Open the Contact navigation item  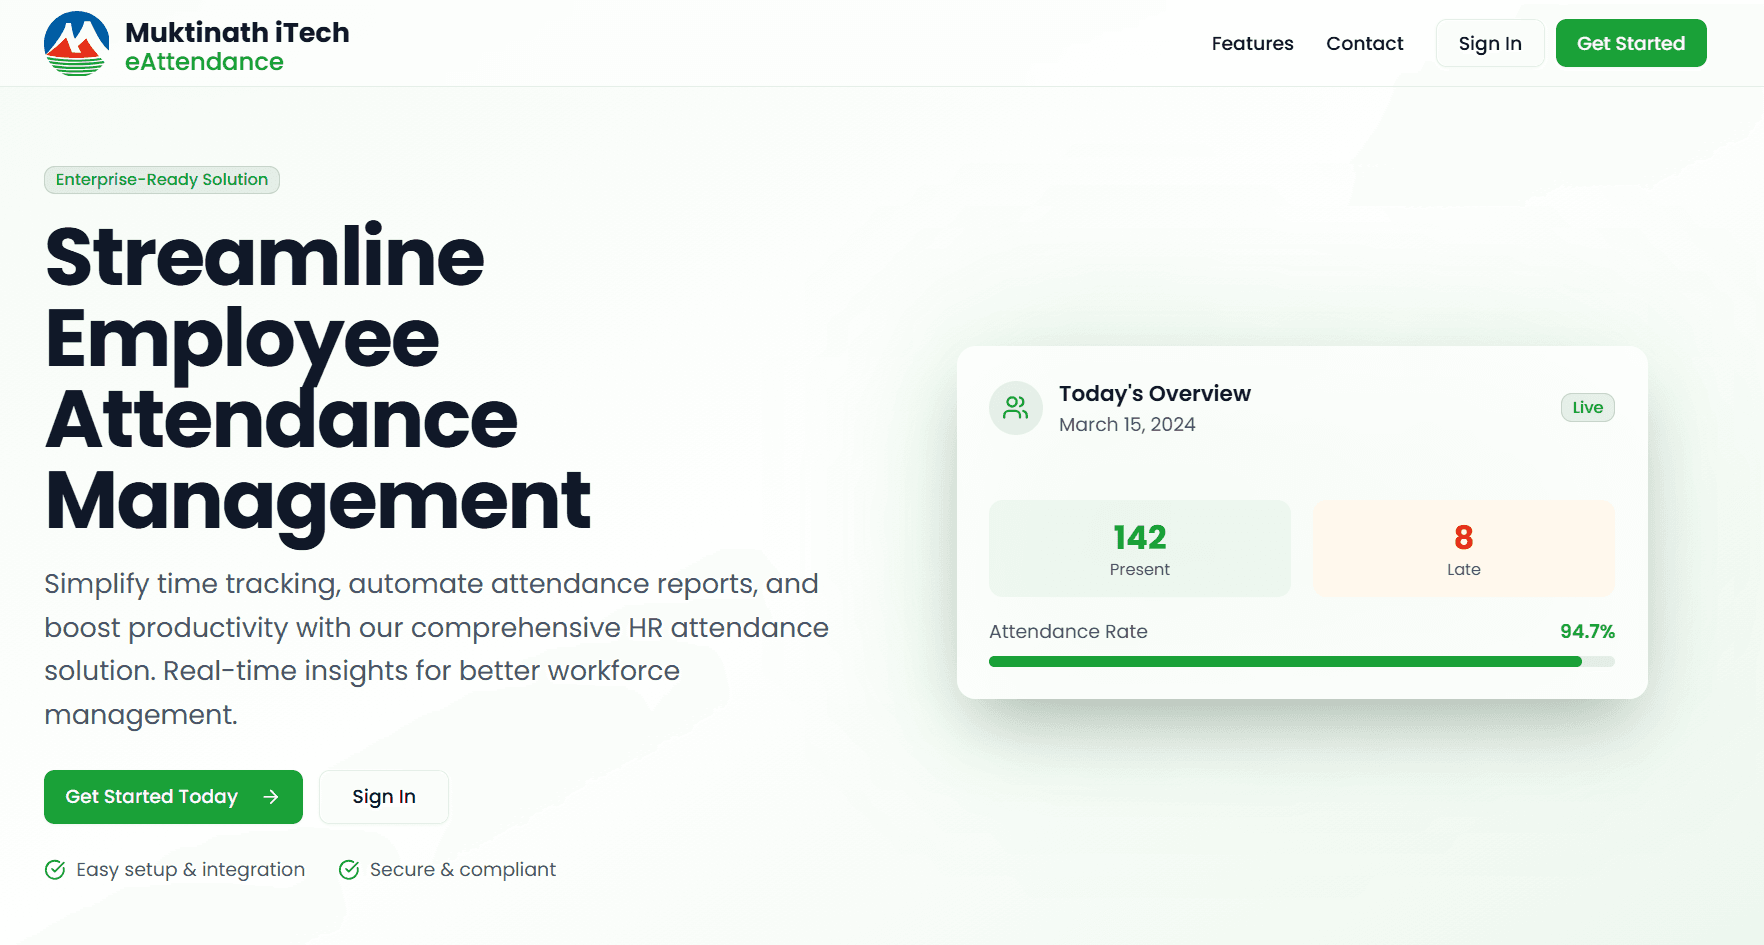pos(1364,43)
